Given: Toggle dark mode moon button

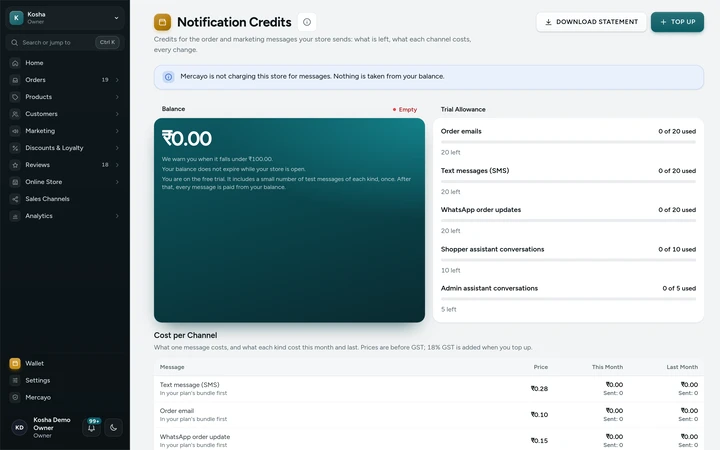Looking at the screenshot, I should [113, 428].
